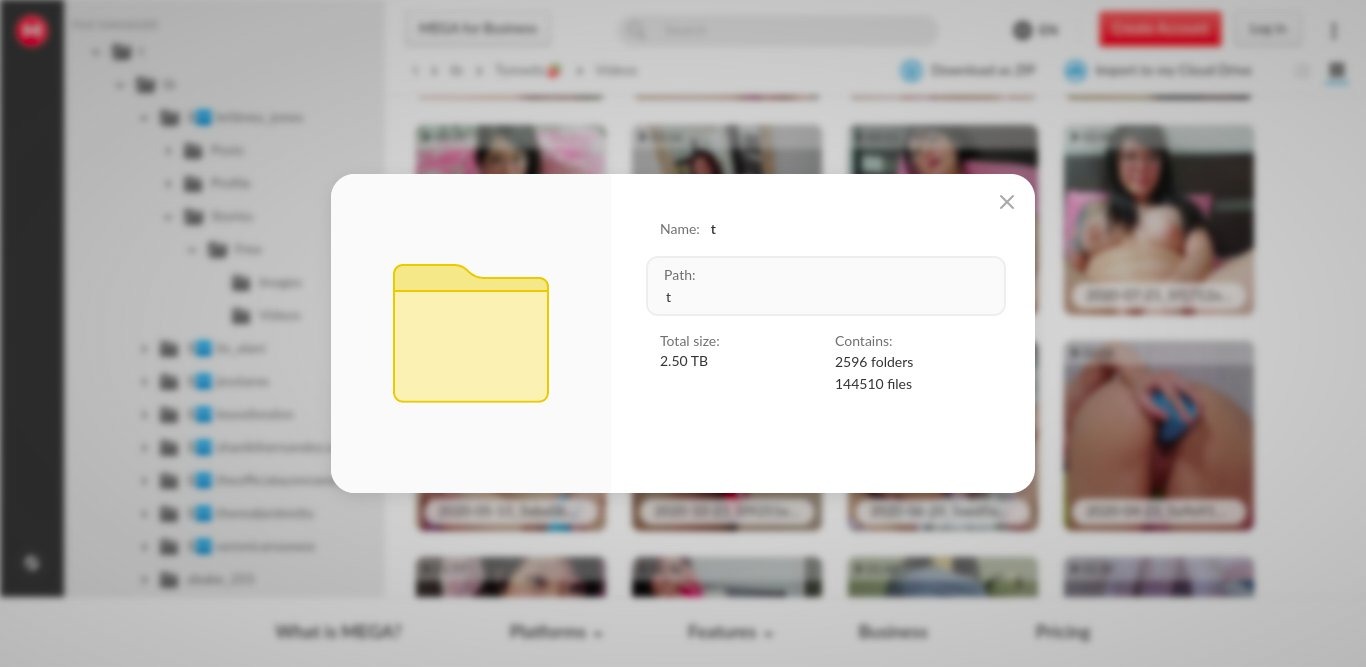Click the Path field in the dialog
The image size is (1366, 667).
826,286
